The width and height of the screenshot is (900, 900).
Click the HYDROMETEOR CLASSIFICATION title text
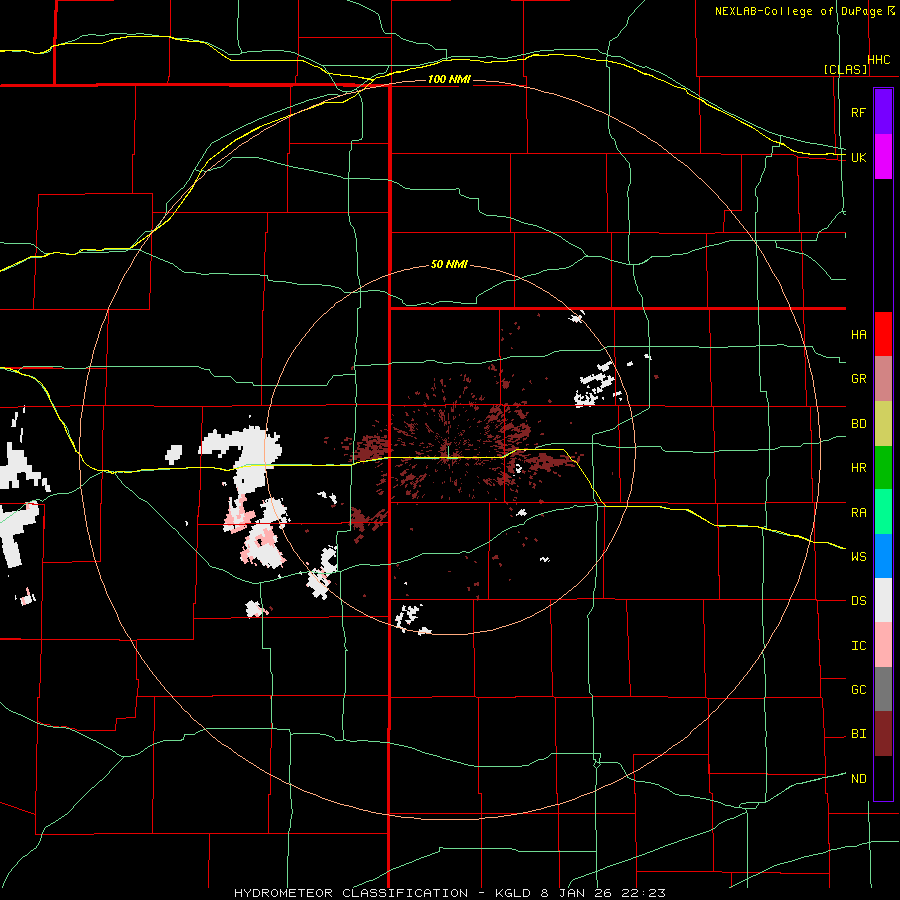click(x=351, y=893)
